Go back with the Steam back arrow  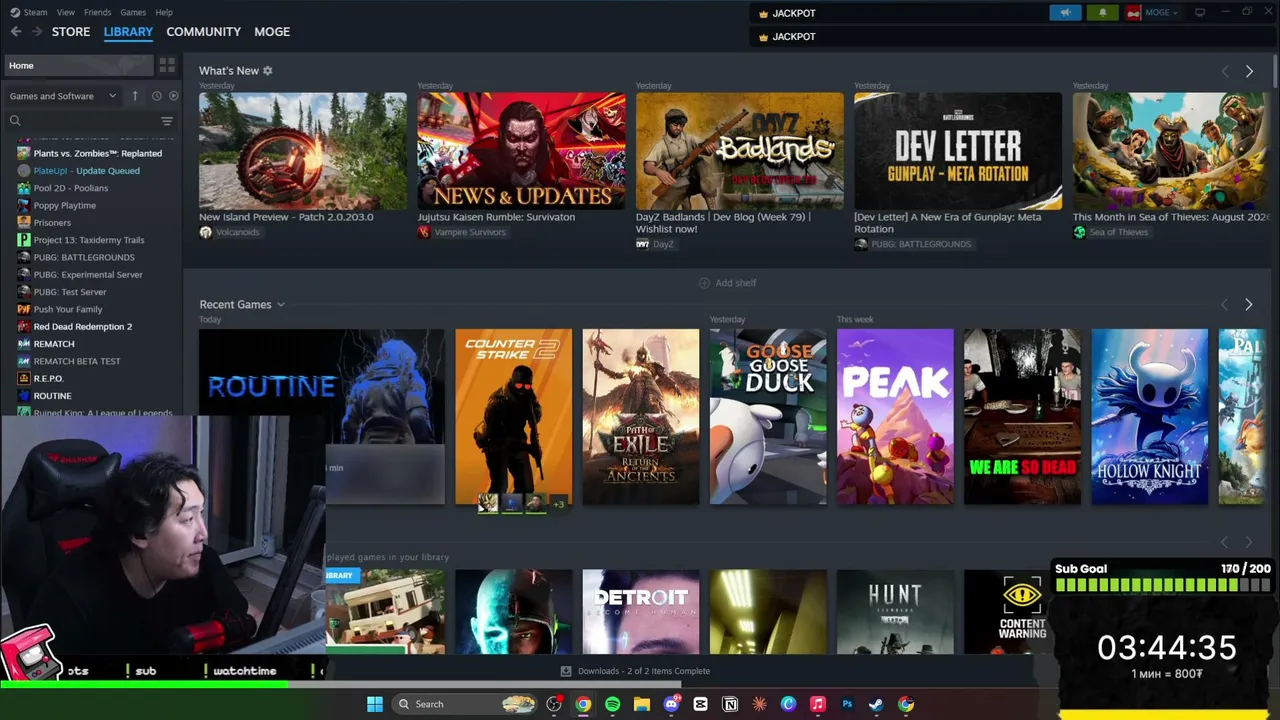point(16,32)
